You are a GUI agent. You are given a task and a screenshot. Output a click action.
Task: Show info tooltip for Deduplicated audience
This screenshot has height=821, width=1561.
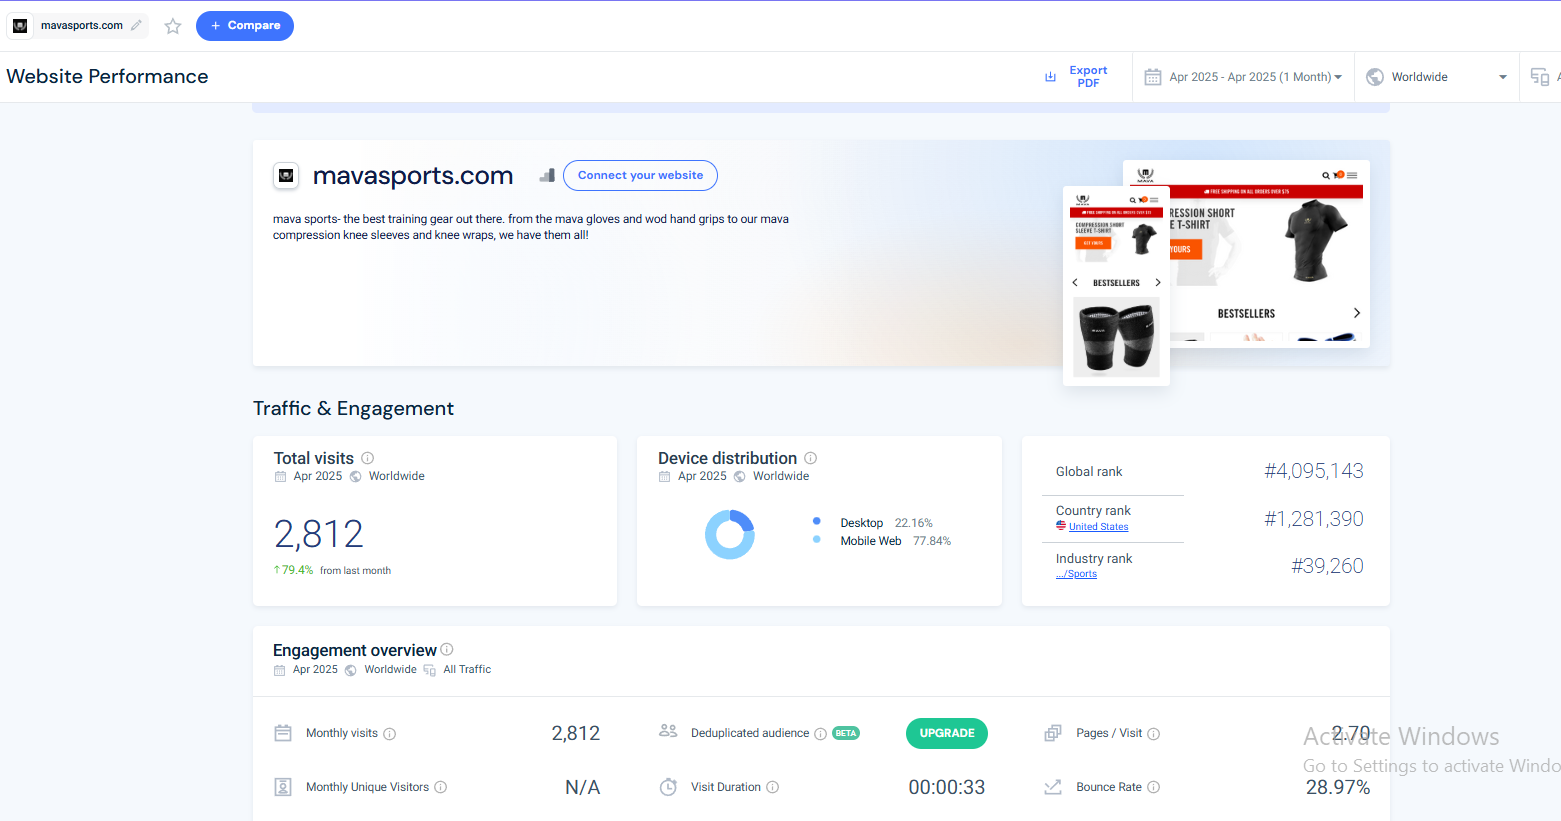click(x=821, y=734)
